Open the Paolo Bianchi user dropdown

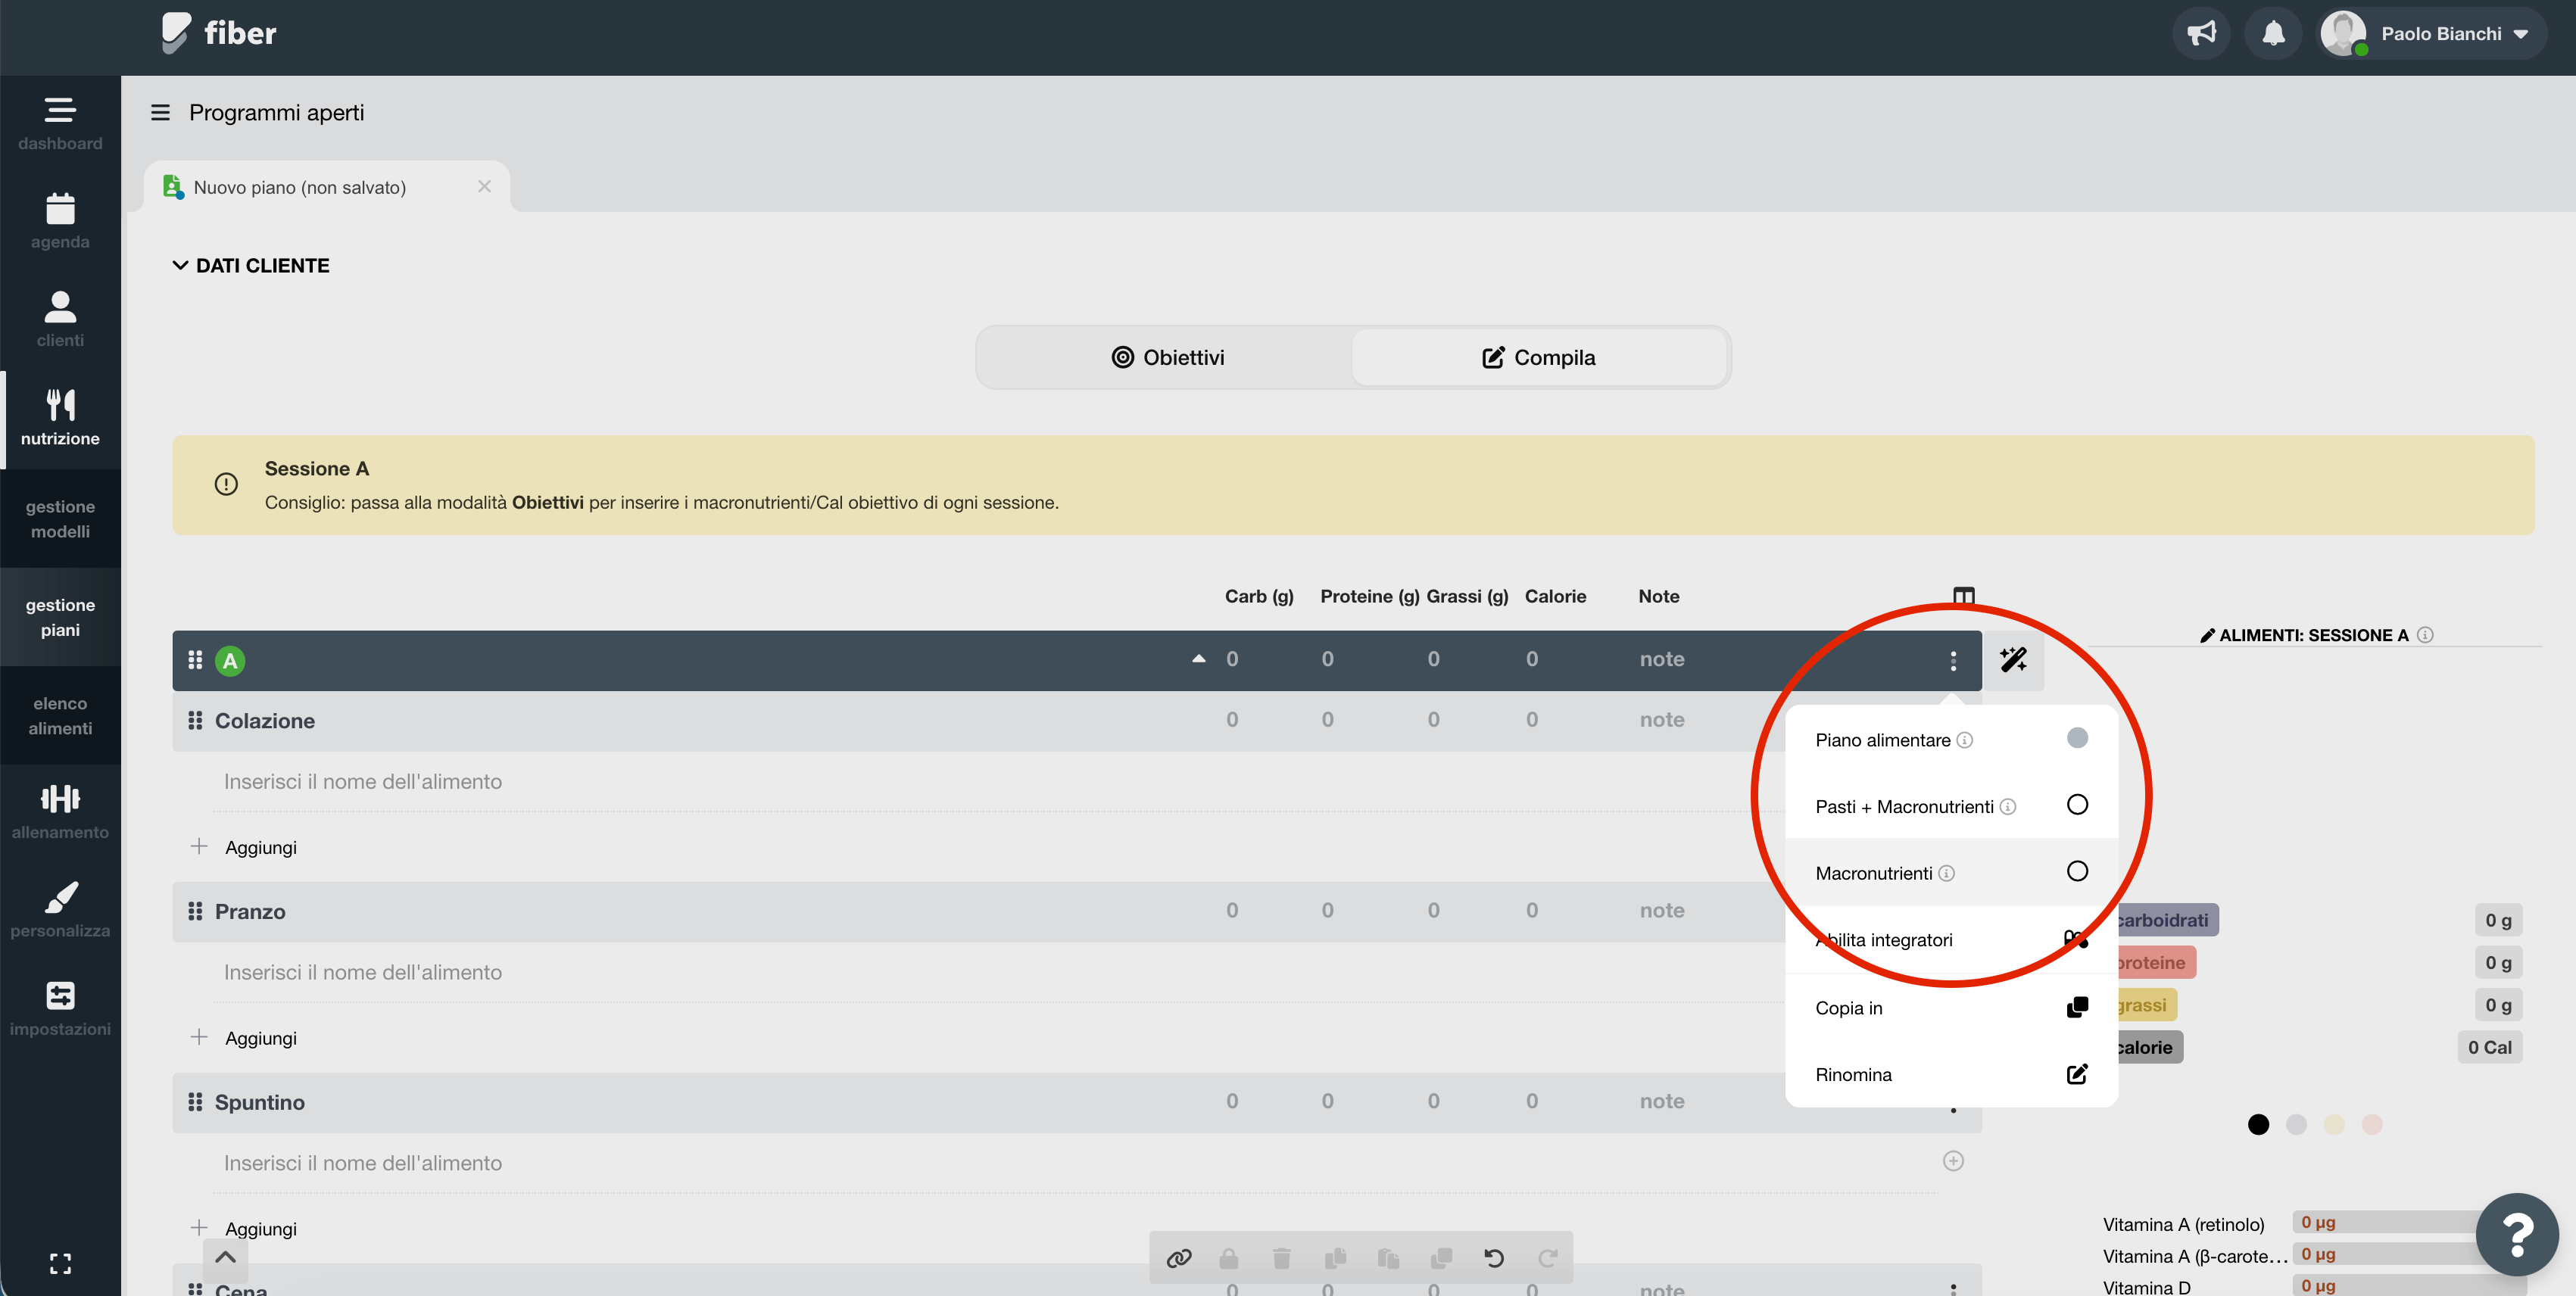tap(2434, 34)
